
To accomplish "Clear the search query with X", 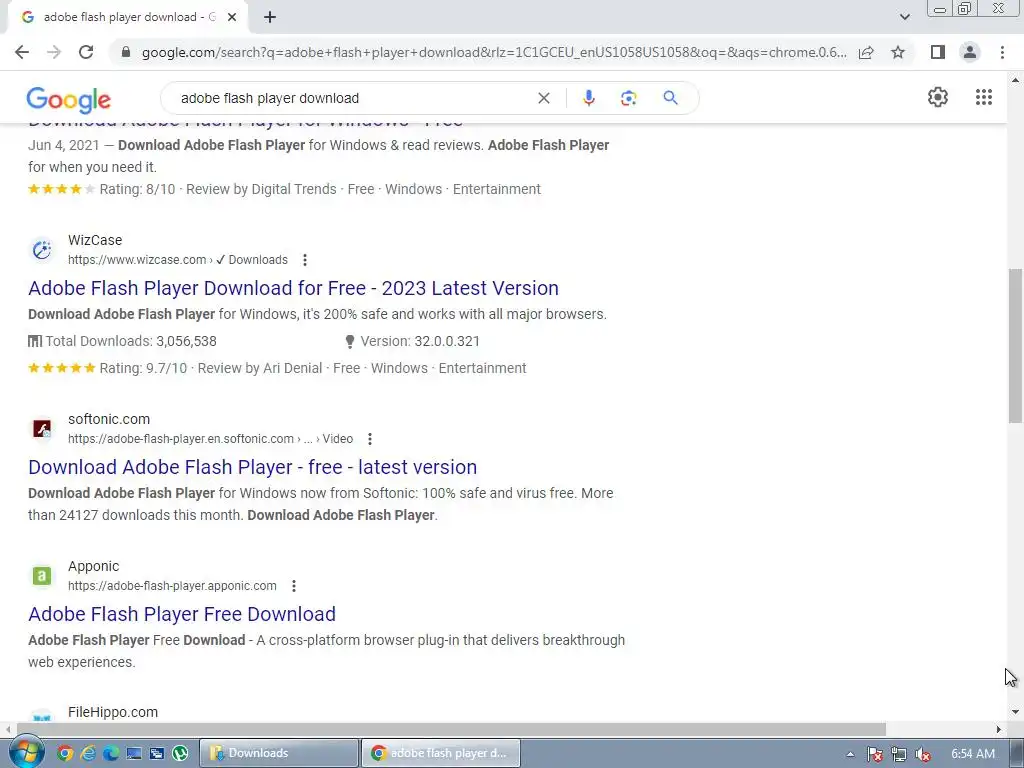I will click(x=543, y=98).
